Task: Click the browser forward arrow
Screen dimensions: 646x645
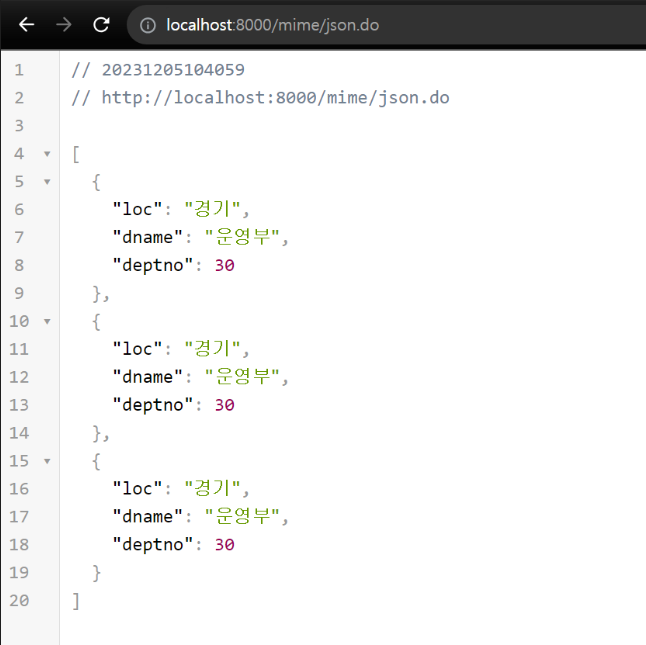Action: (63, 25)
